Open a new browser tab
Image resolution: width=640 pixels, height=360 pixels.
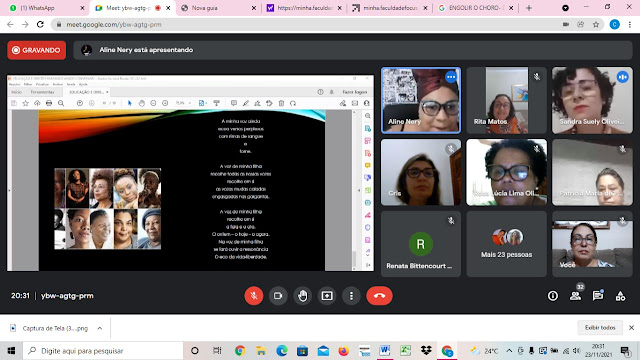pyautogui.click(x=529, y=8)
